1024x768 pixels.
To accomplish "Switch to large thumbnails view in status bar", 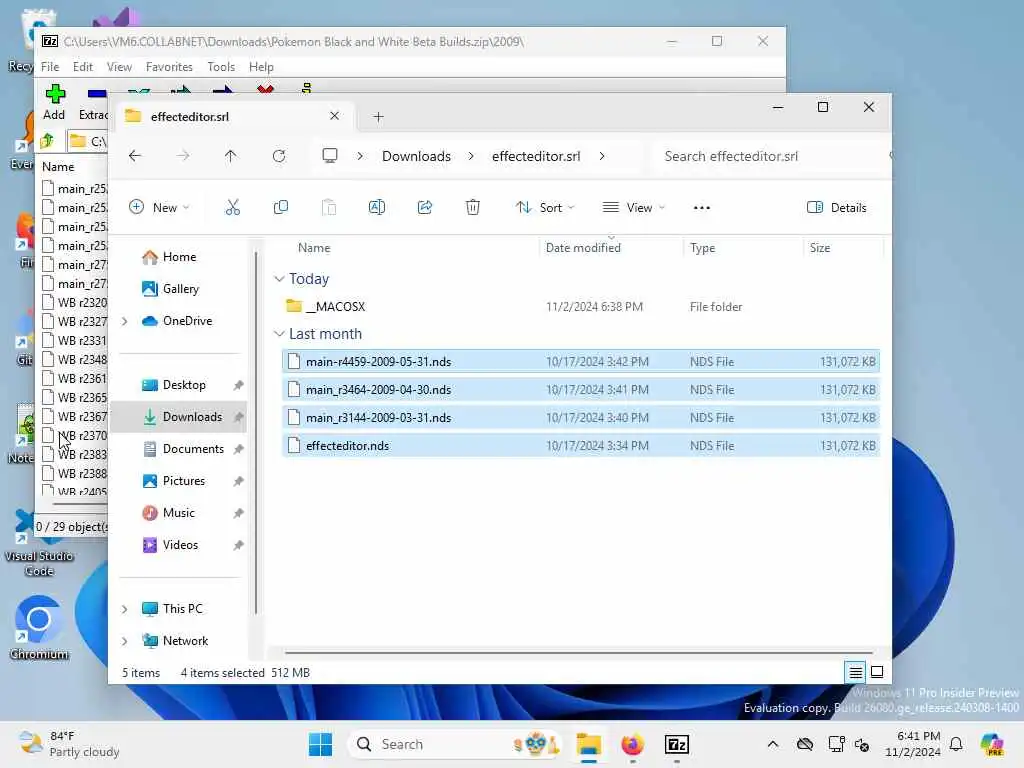I will pyautogui.click(x=877, y=671).
